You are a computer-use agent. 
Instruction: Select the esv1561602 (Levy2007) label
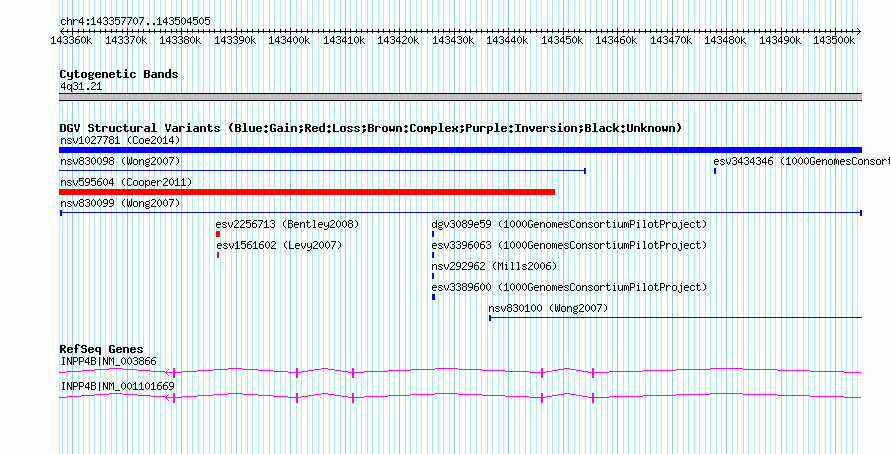[279, 245]
